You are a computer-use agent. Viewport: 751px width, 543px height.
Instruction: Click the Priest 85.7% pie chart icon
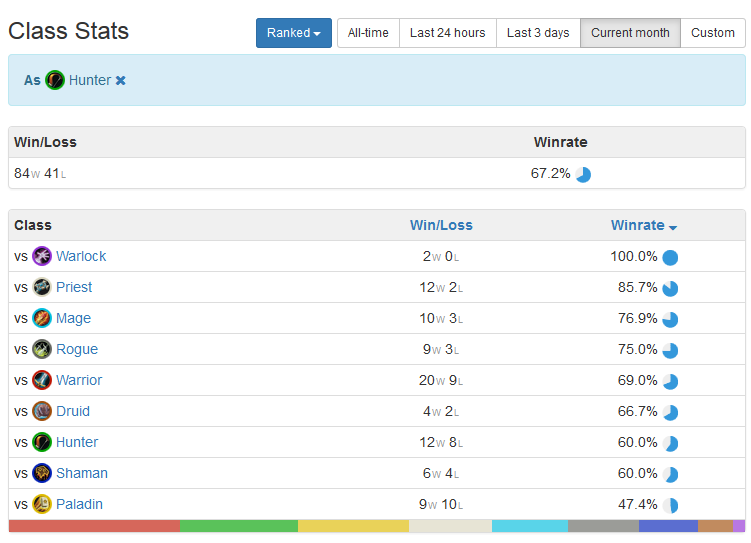pyautogui.click(x=670, y=289)
